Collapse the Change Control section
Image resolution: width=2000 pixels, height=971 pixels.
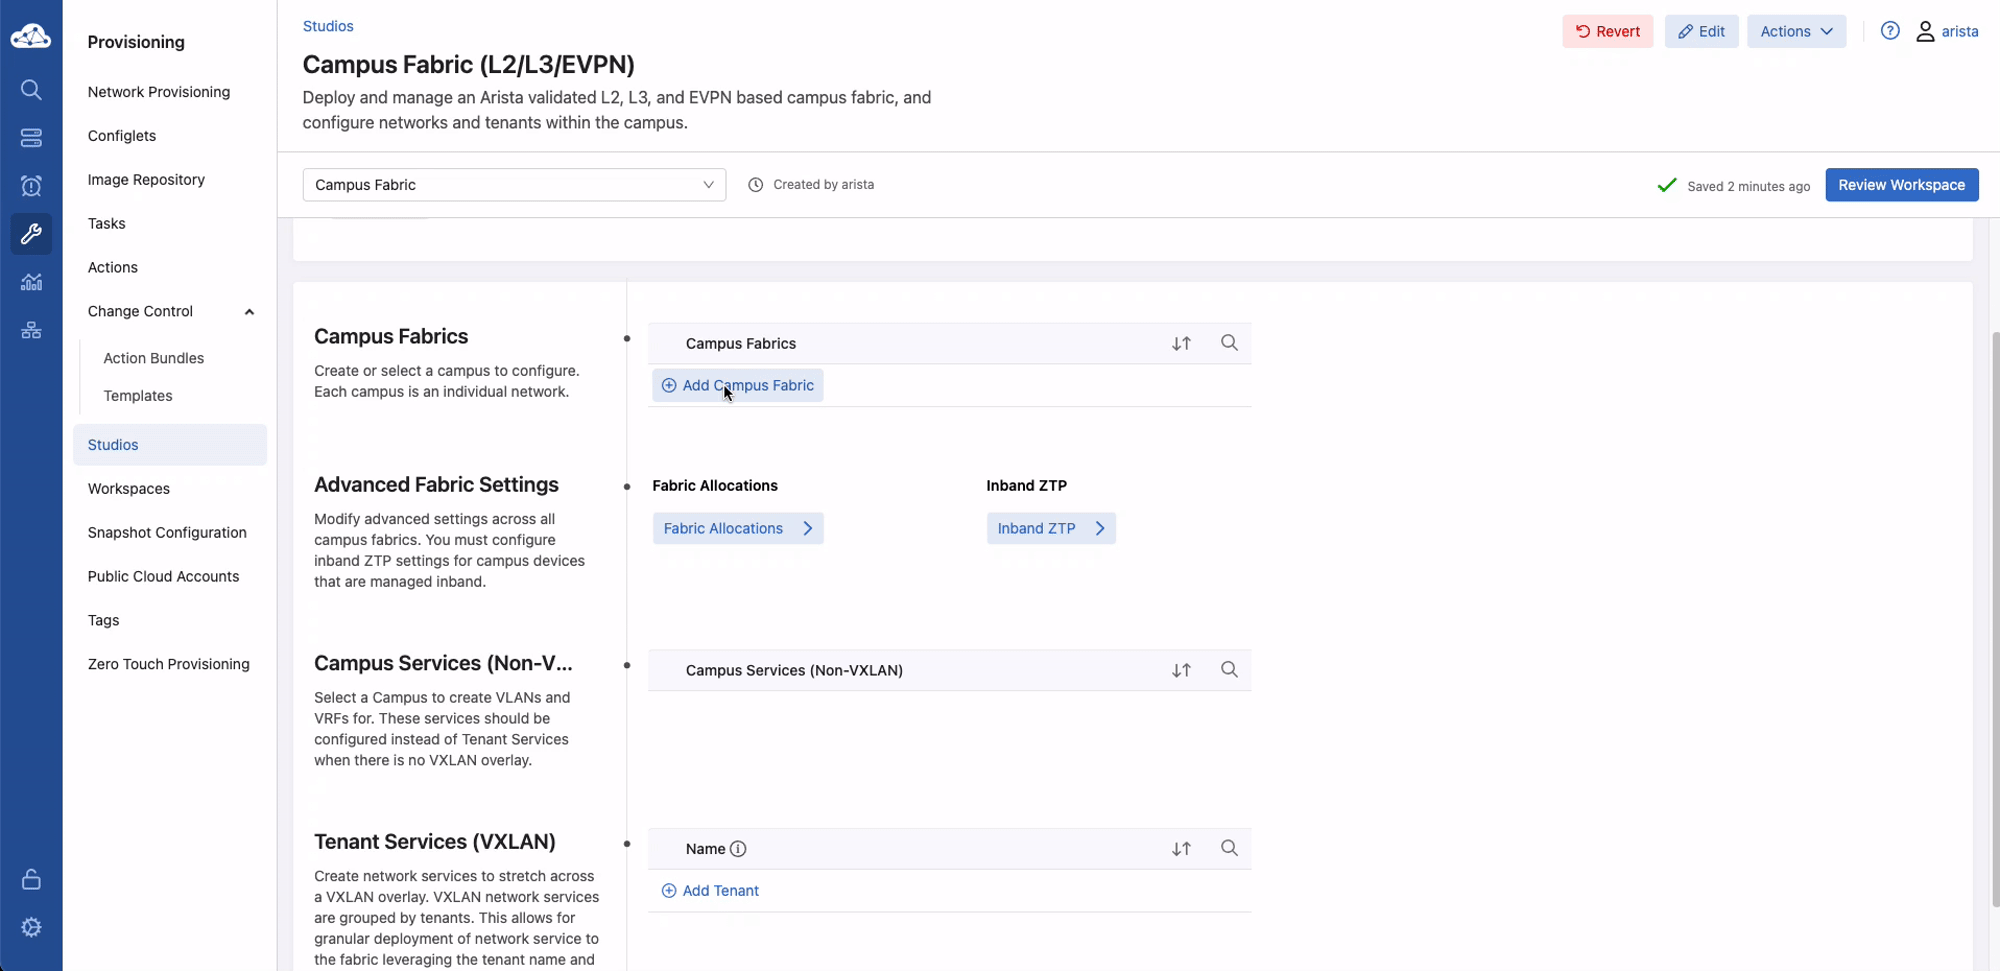pyautogui.click(x=249, y=312)
